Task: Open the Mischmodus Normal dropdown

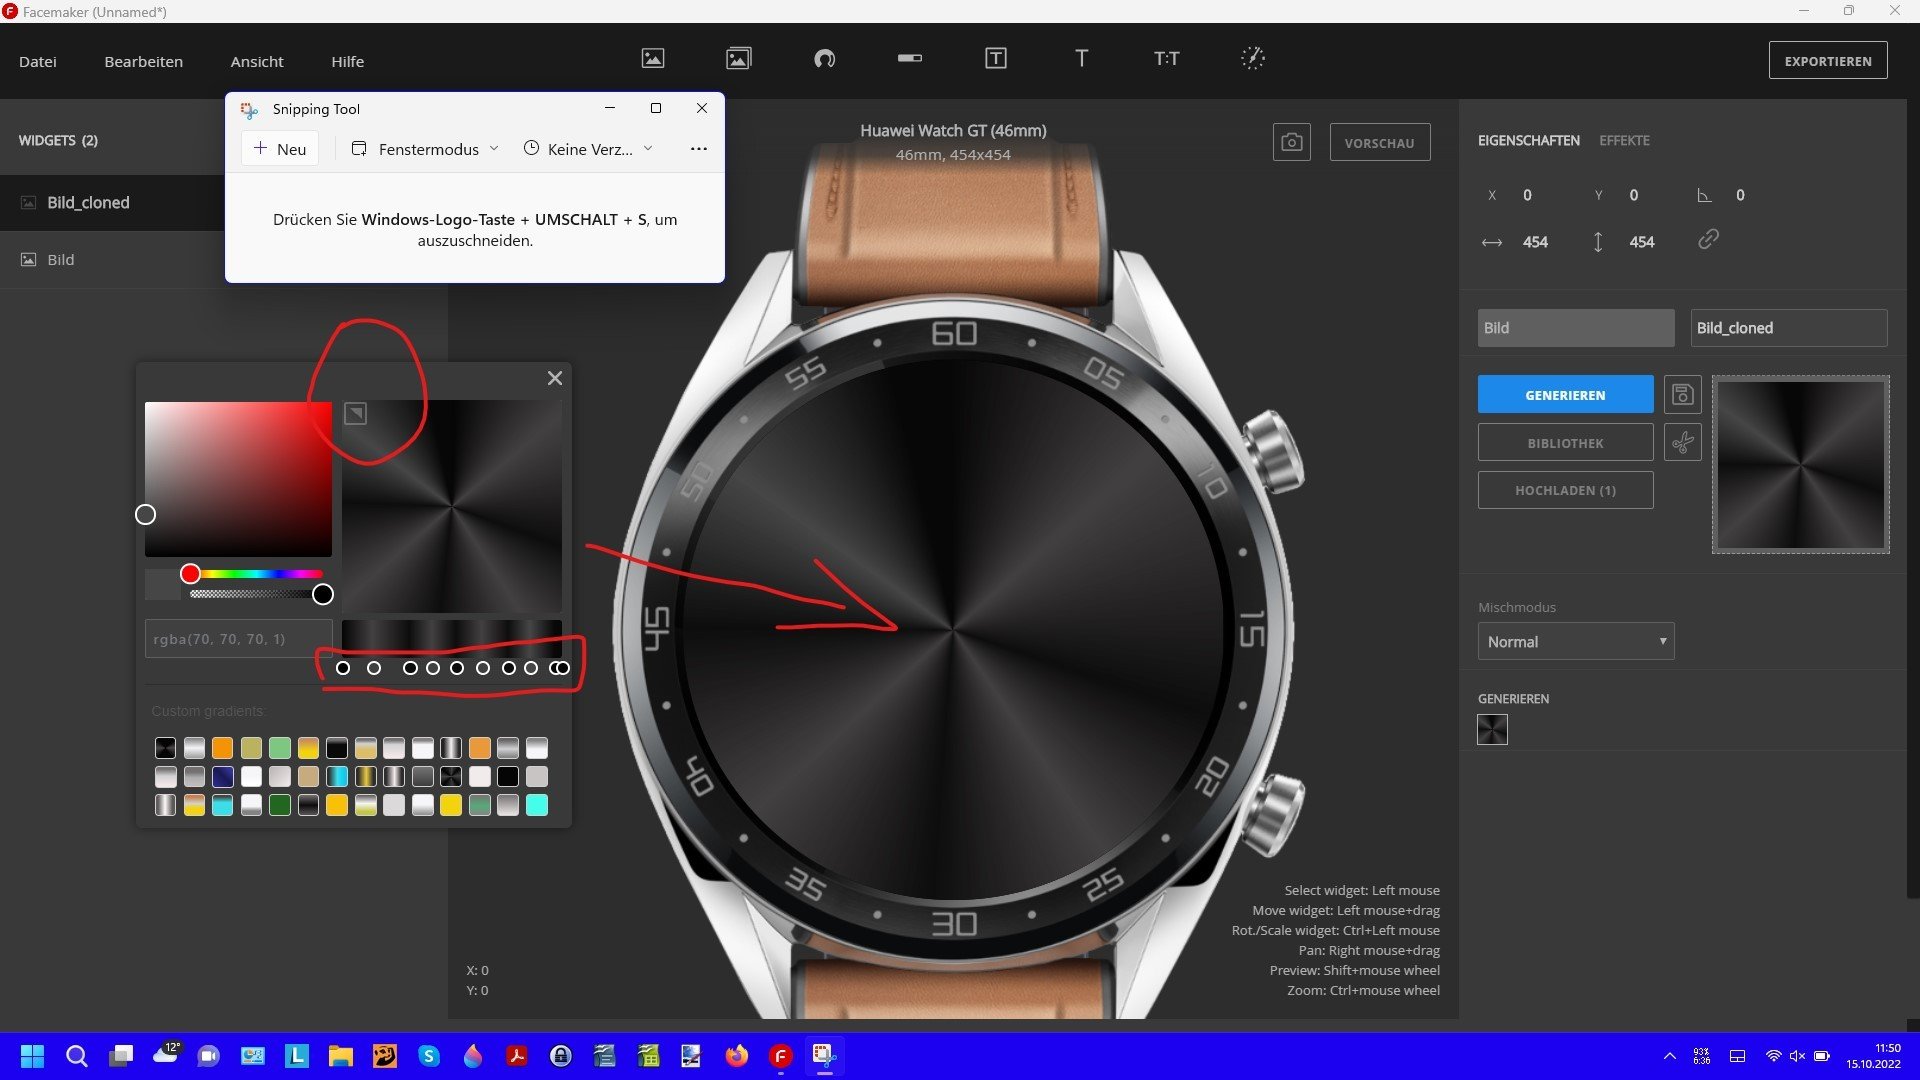Action: pyautogui.click(x=1575, y=642)
